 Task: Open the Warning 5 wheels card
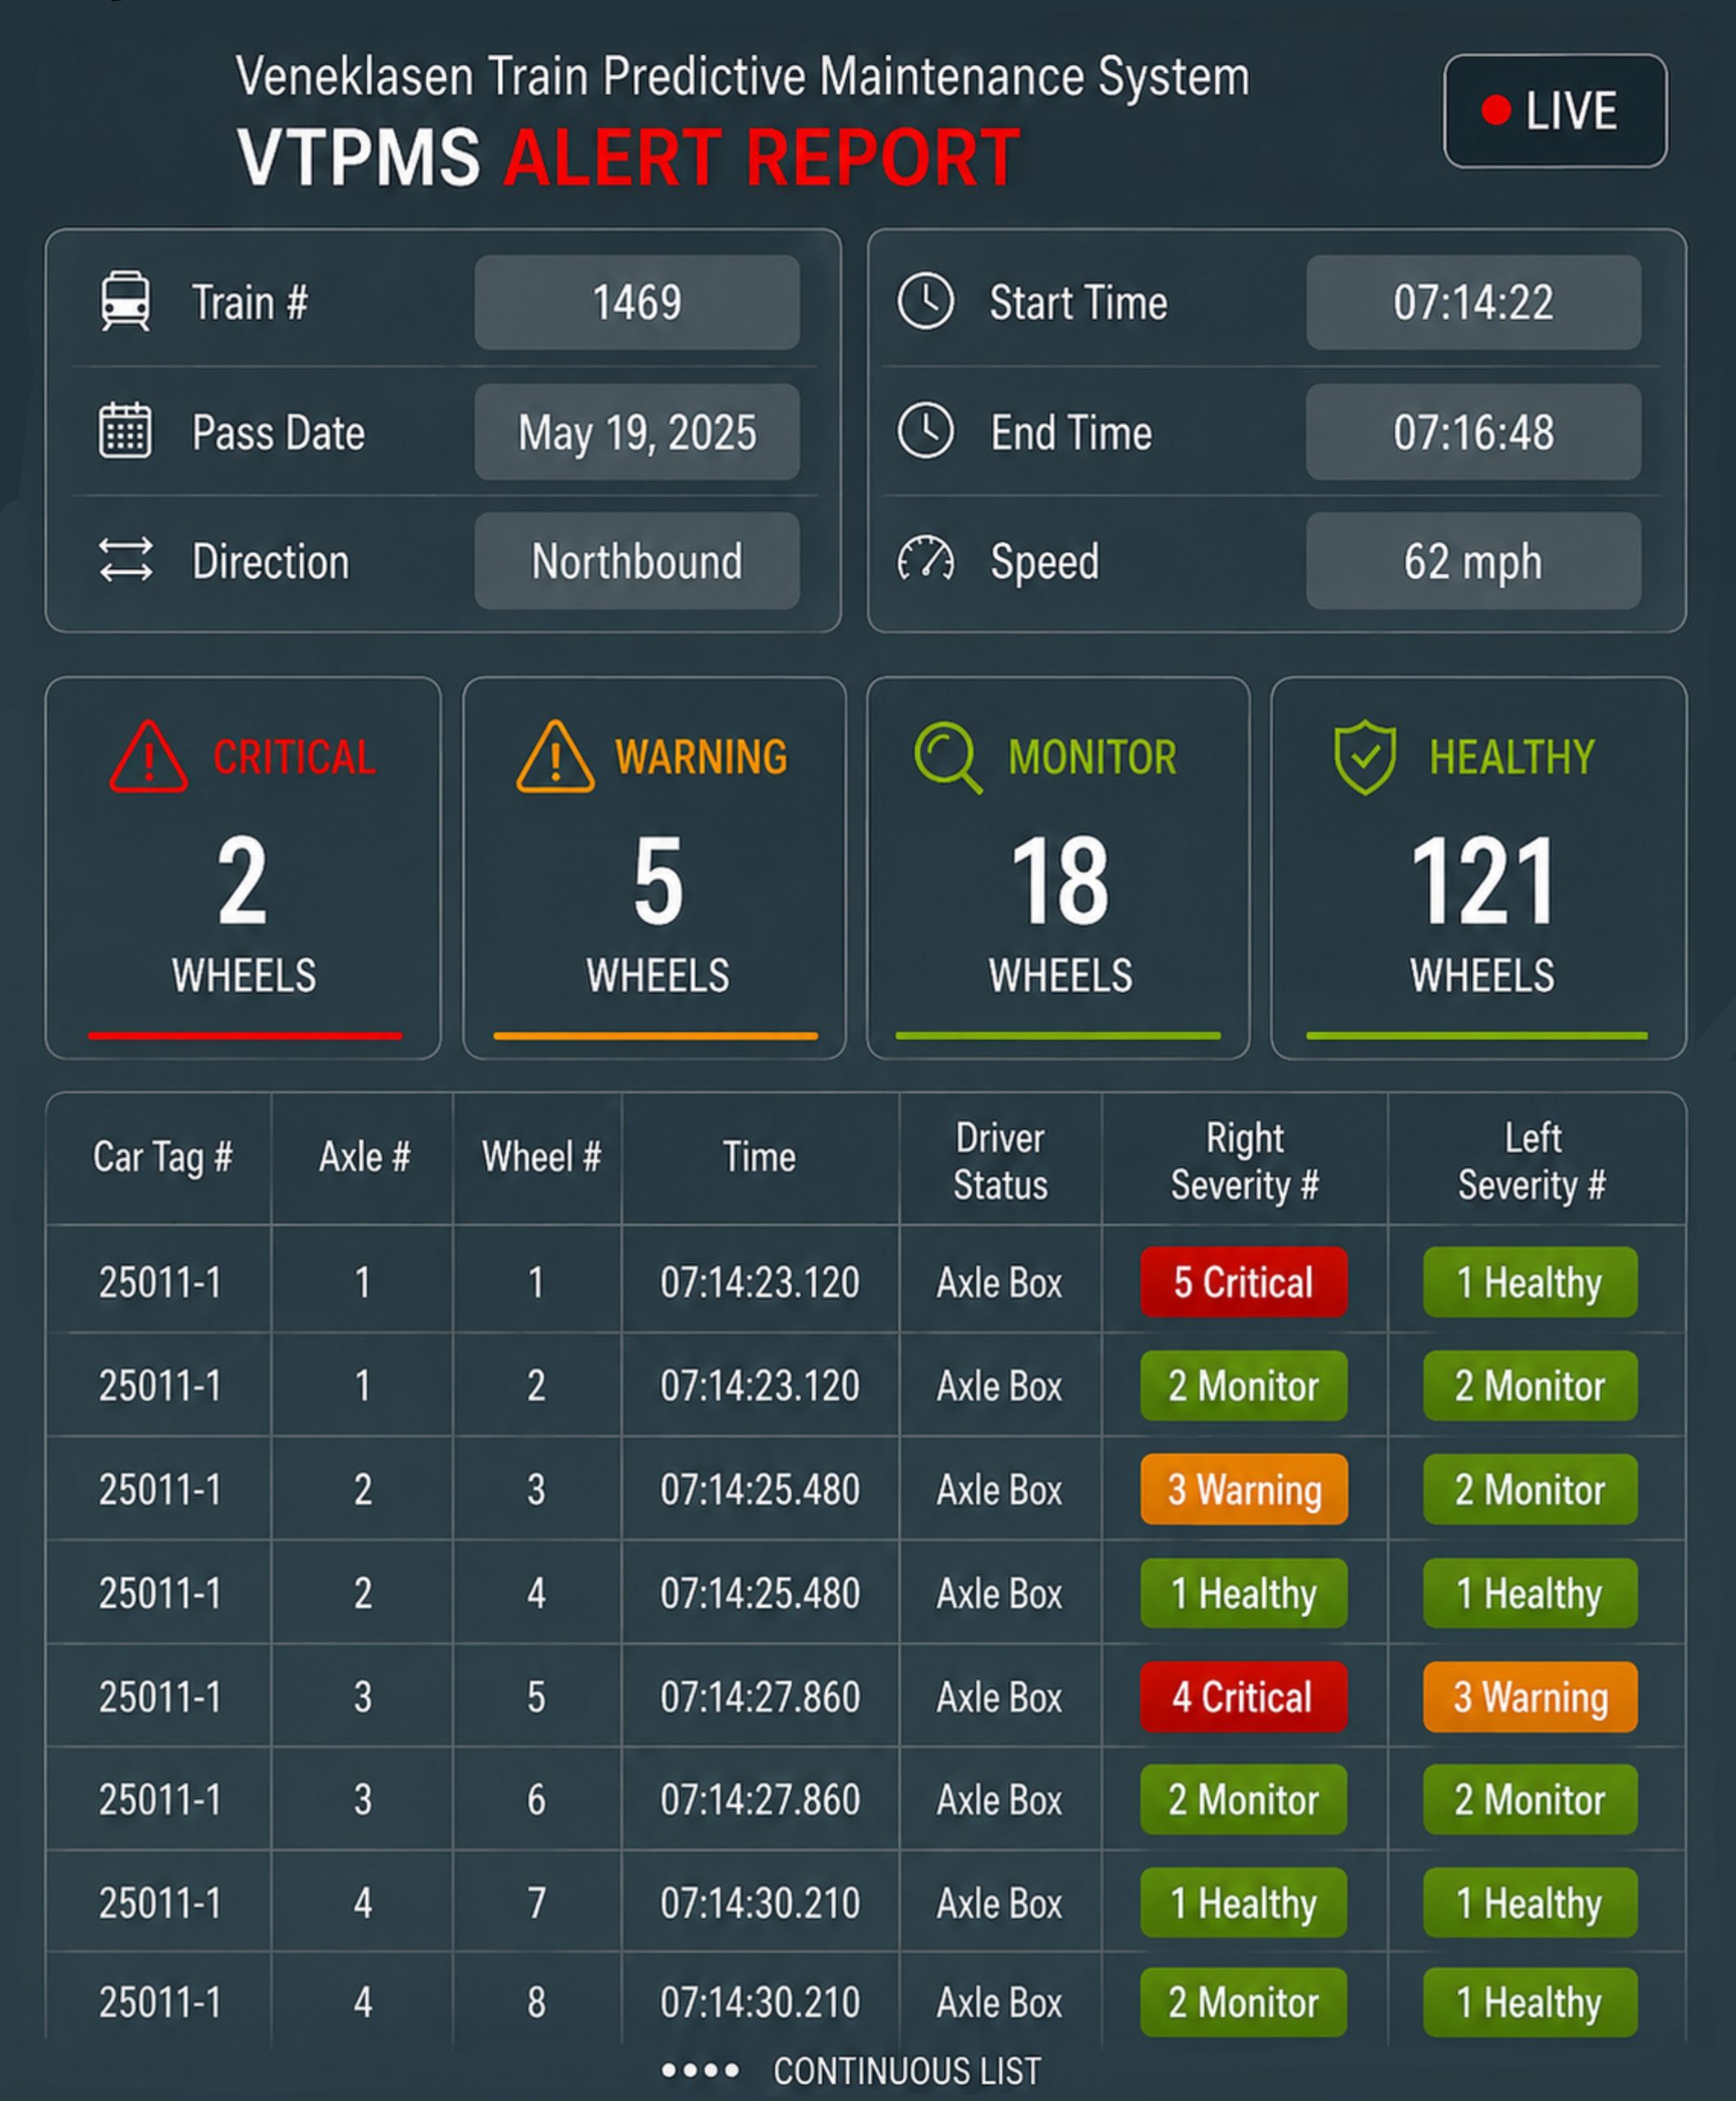[x=655, y=868]
